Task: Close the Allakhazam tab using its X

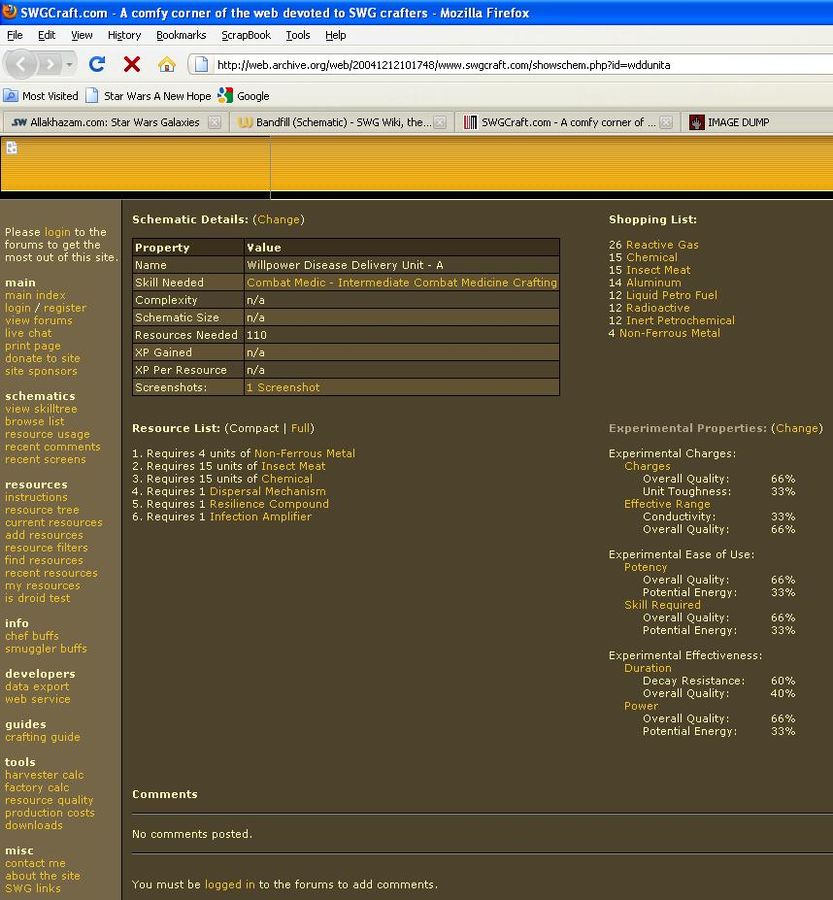Action: point(214,122)
